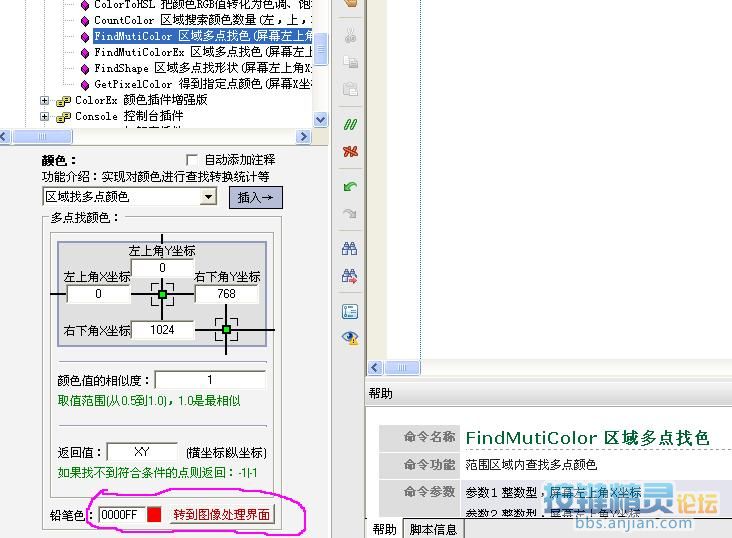
Task: Click the grey redo arrow icon
Action: click(350, 213)
